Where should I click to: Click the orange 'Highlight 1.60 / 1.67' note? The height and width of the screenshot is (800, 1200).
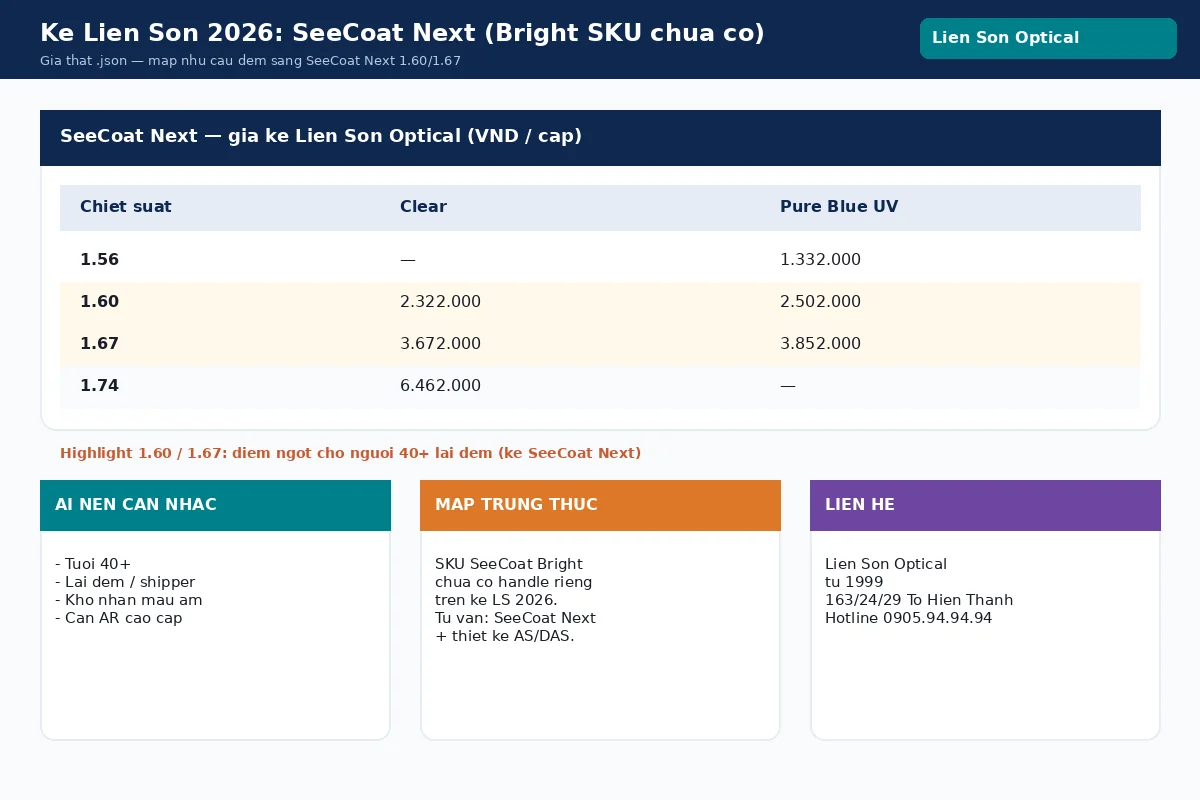pyautogui.click(x=350, y=453)
